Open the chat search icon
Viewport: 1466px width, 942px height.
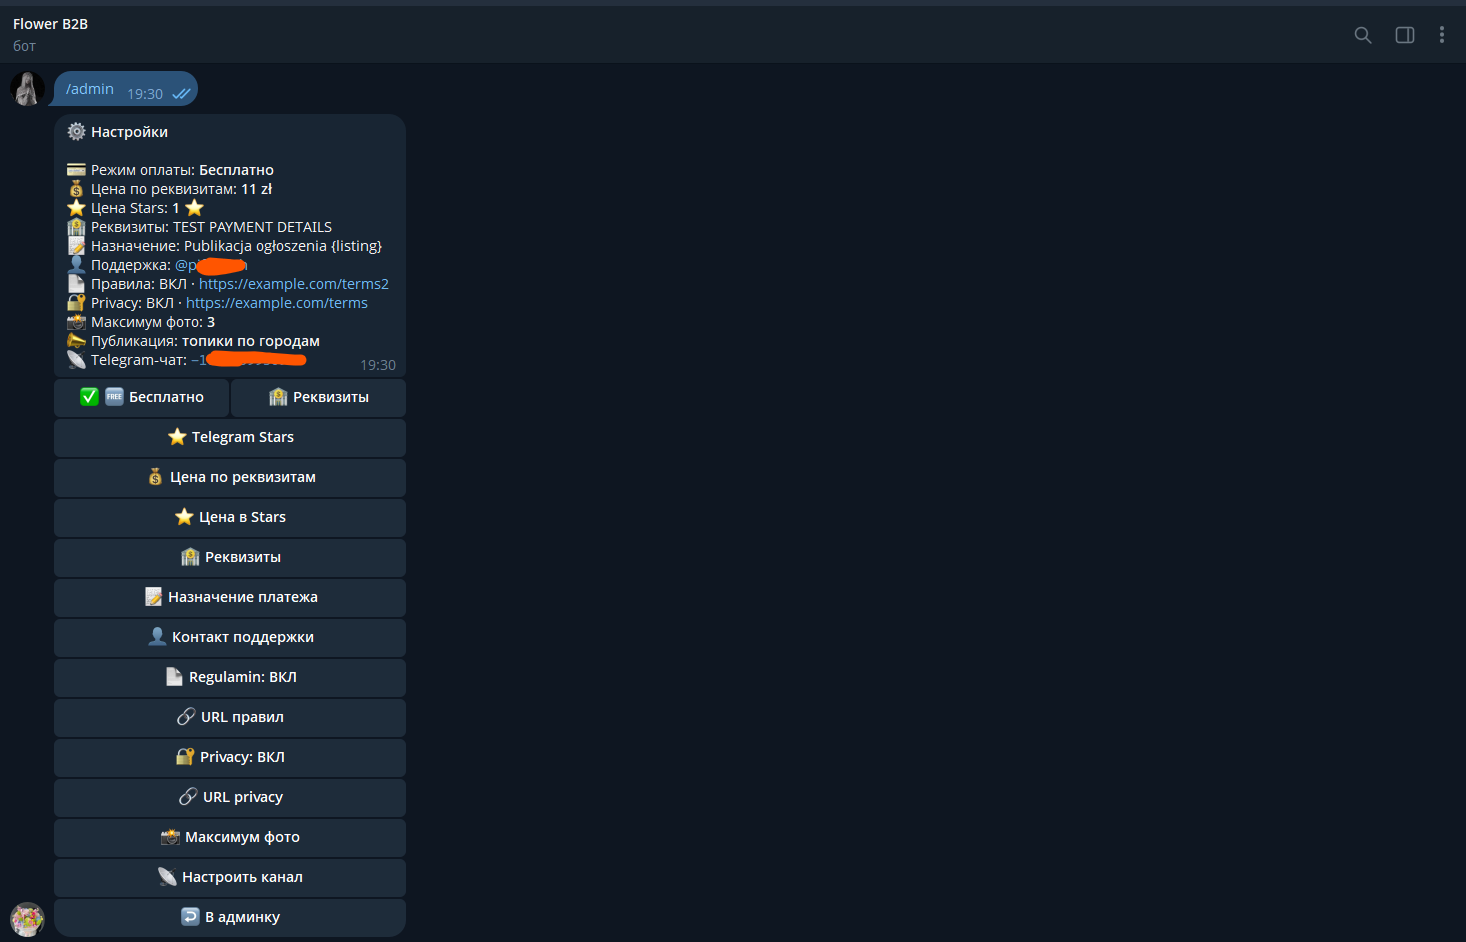(1362, 35)
